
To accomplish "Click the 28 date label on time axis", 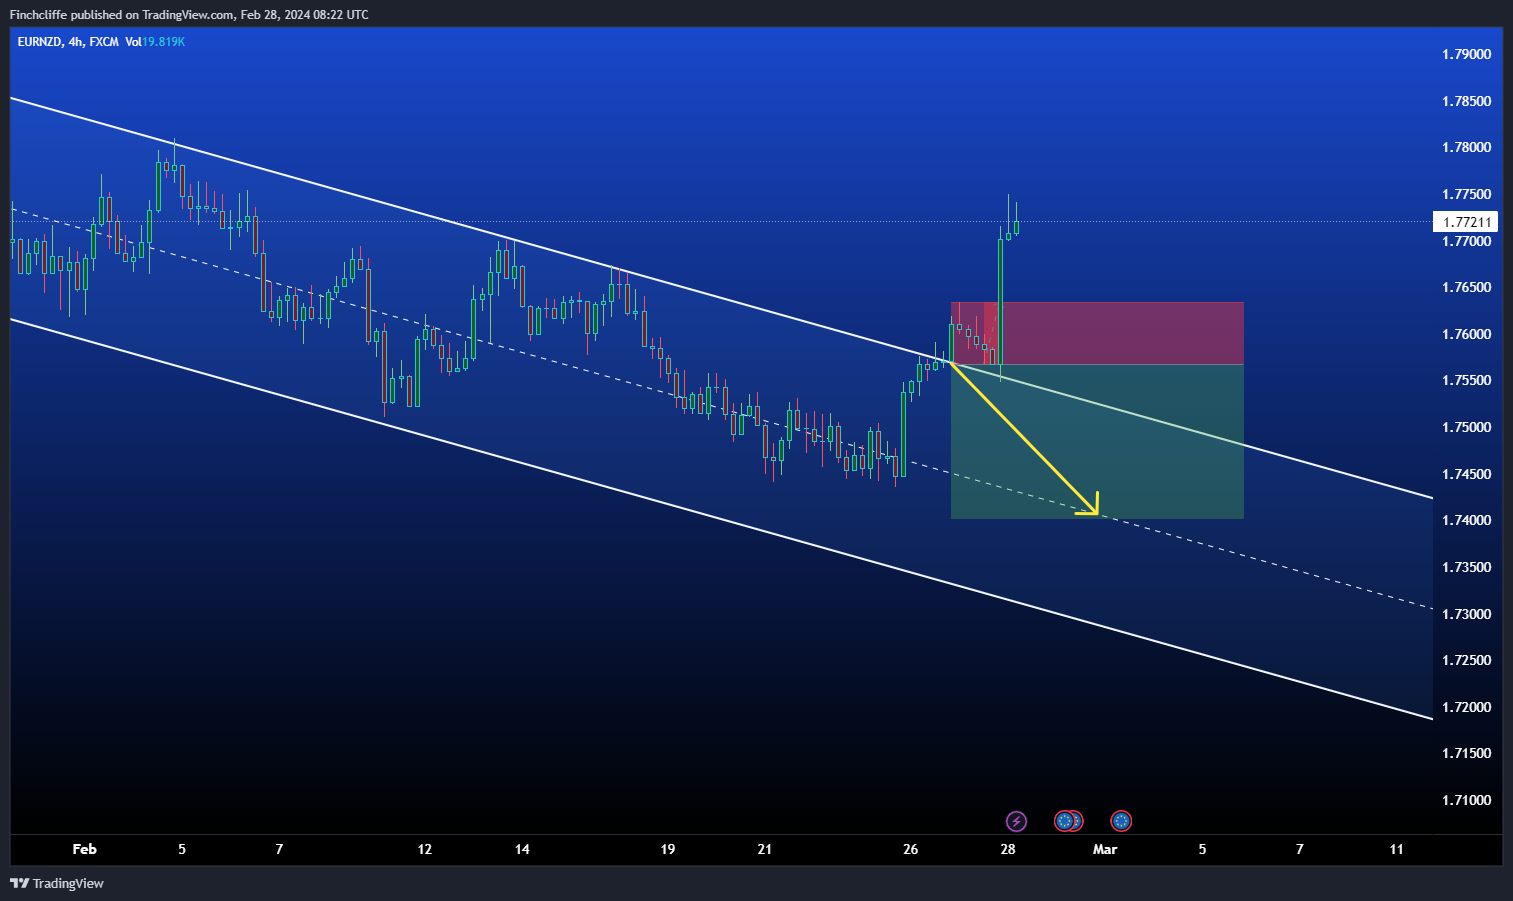I will click(1008, 849).
